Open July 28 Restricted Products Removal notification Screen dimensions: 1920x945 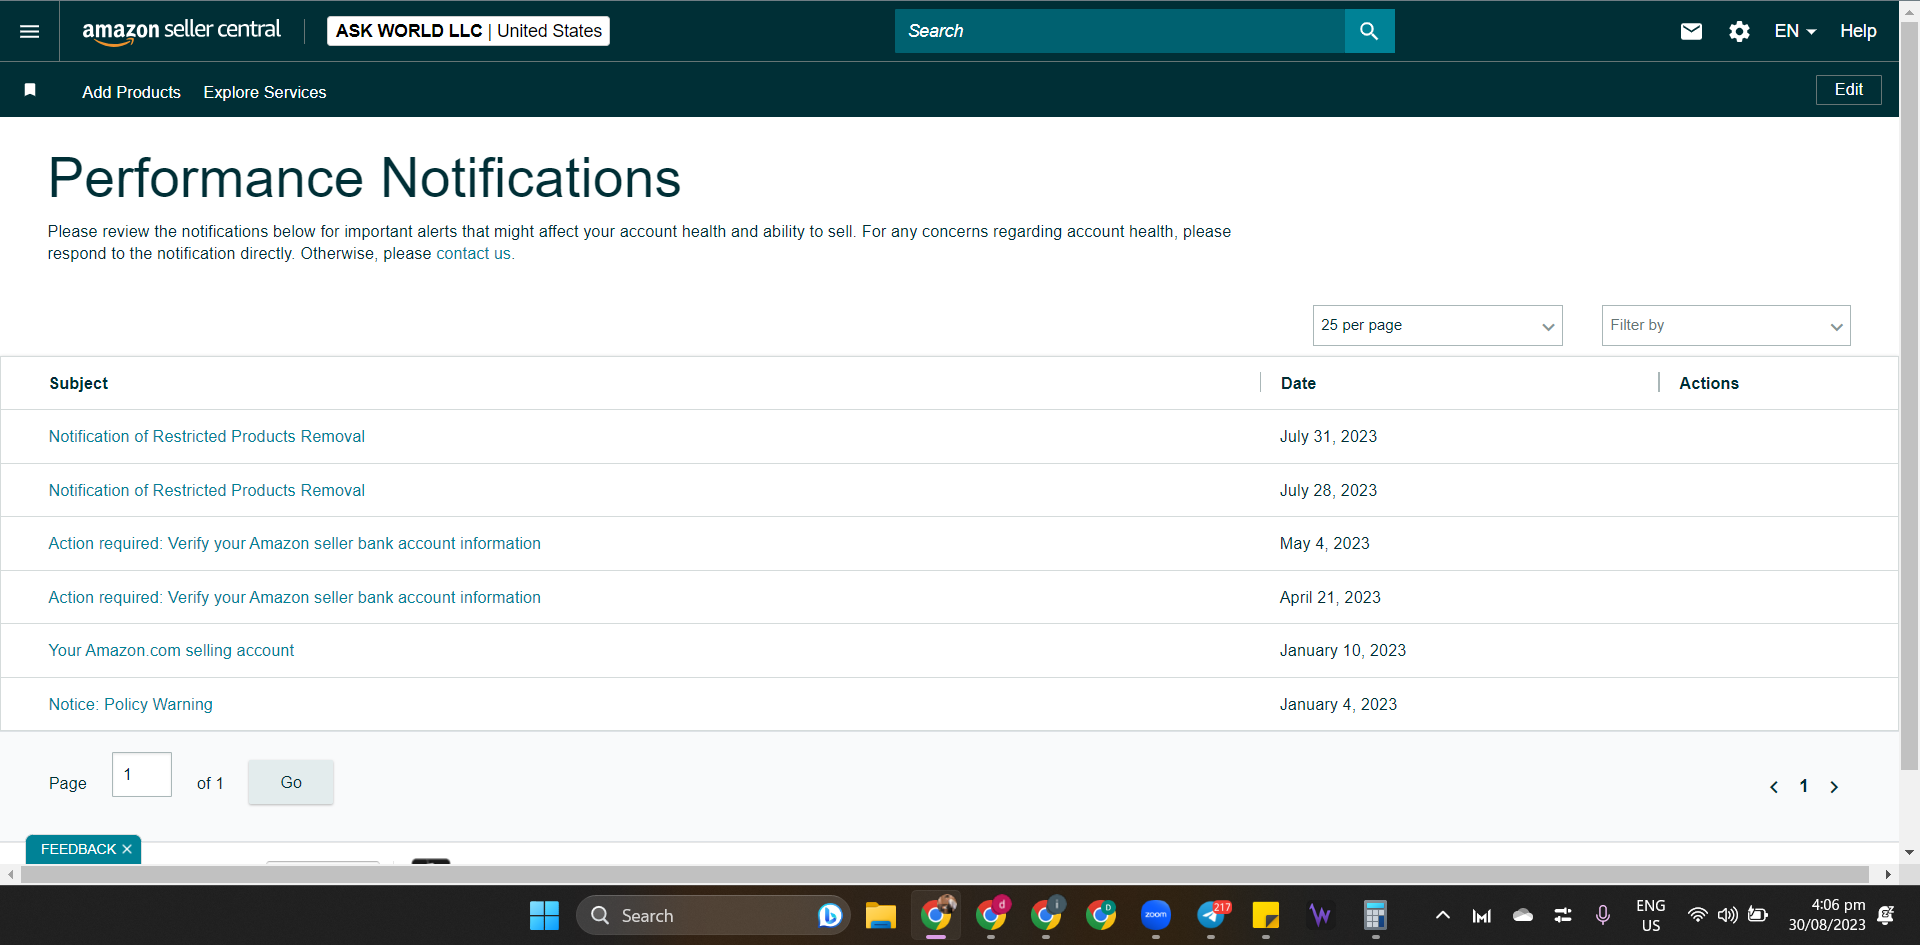click(x=207, y=490)
